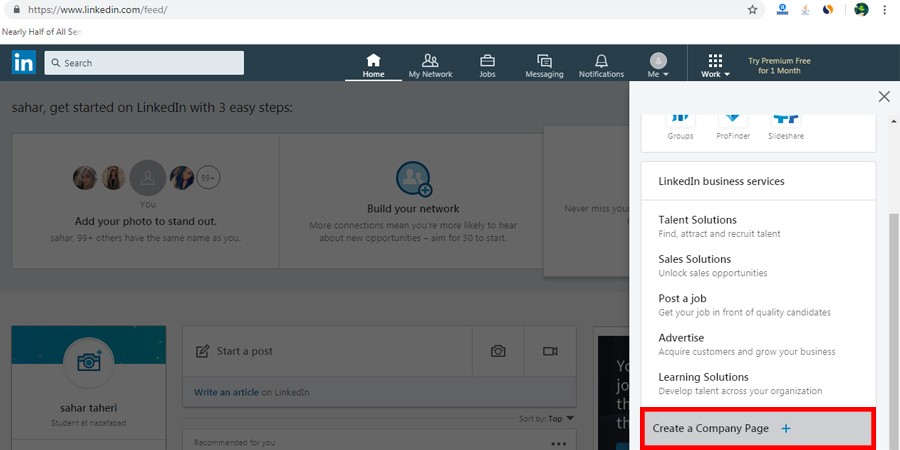The width and height of the screenshot is (900, 450).
Task: Click the plus icon beside Create a Company Page
Action: [786, 428]
